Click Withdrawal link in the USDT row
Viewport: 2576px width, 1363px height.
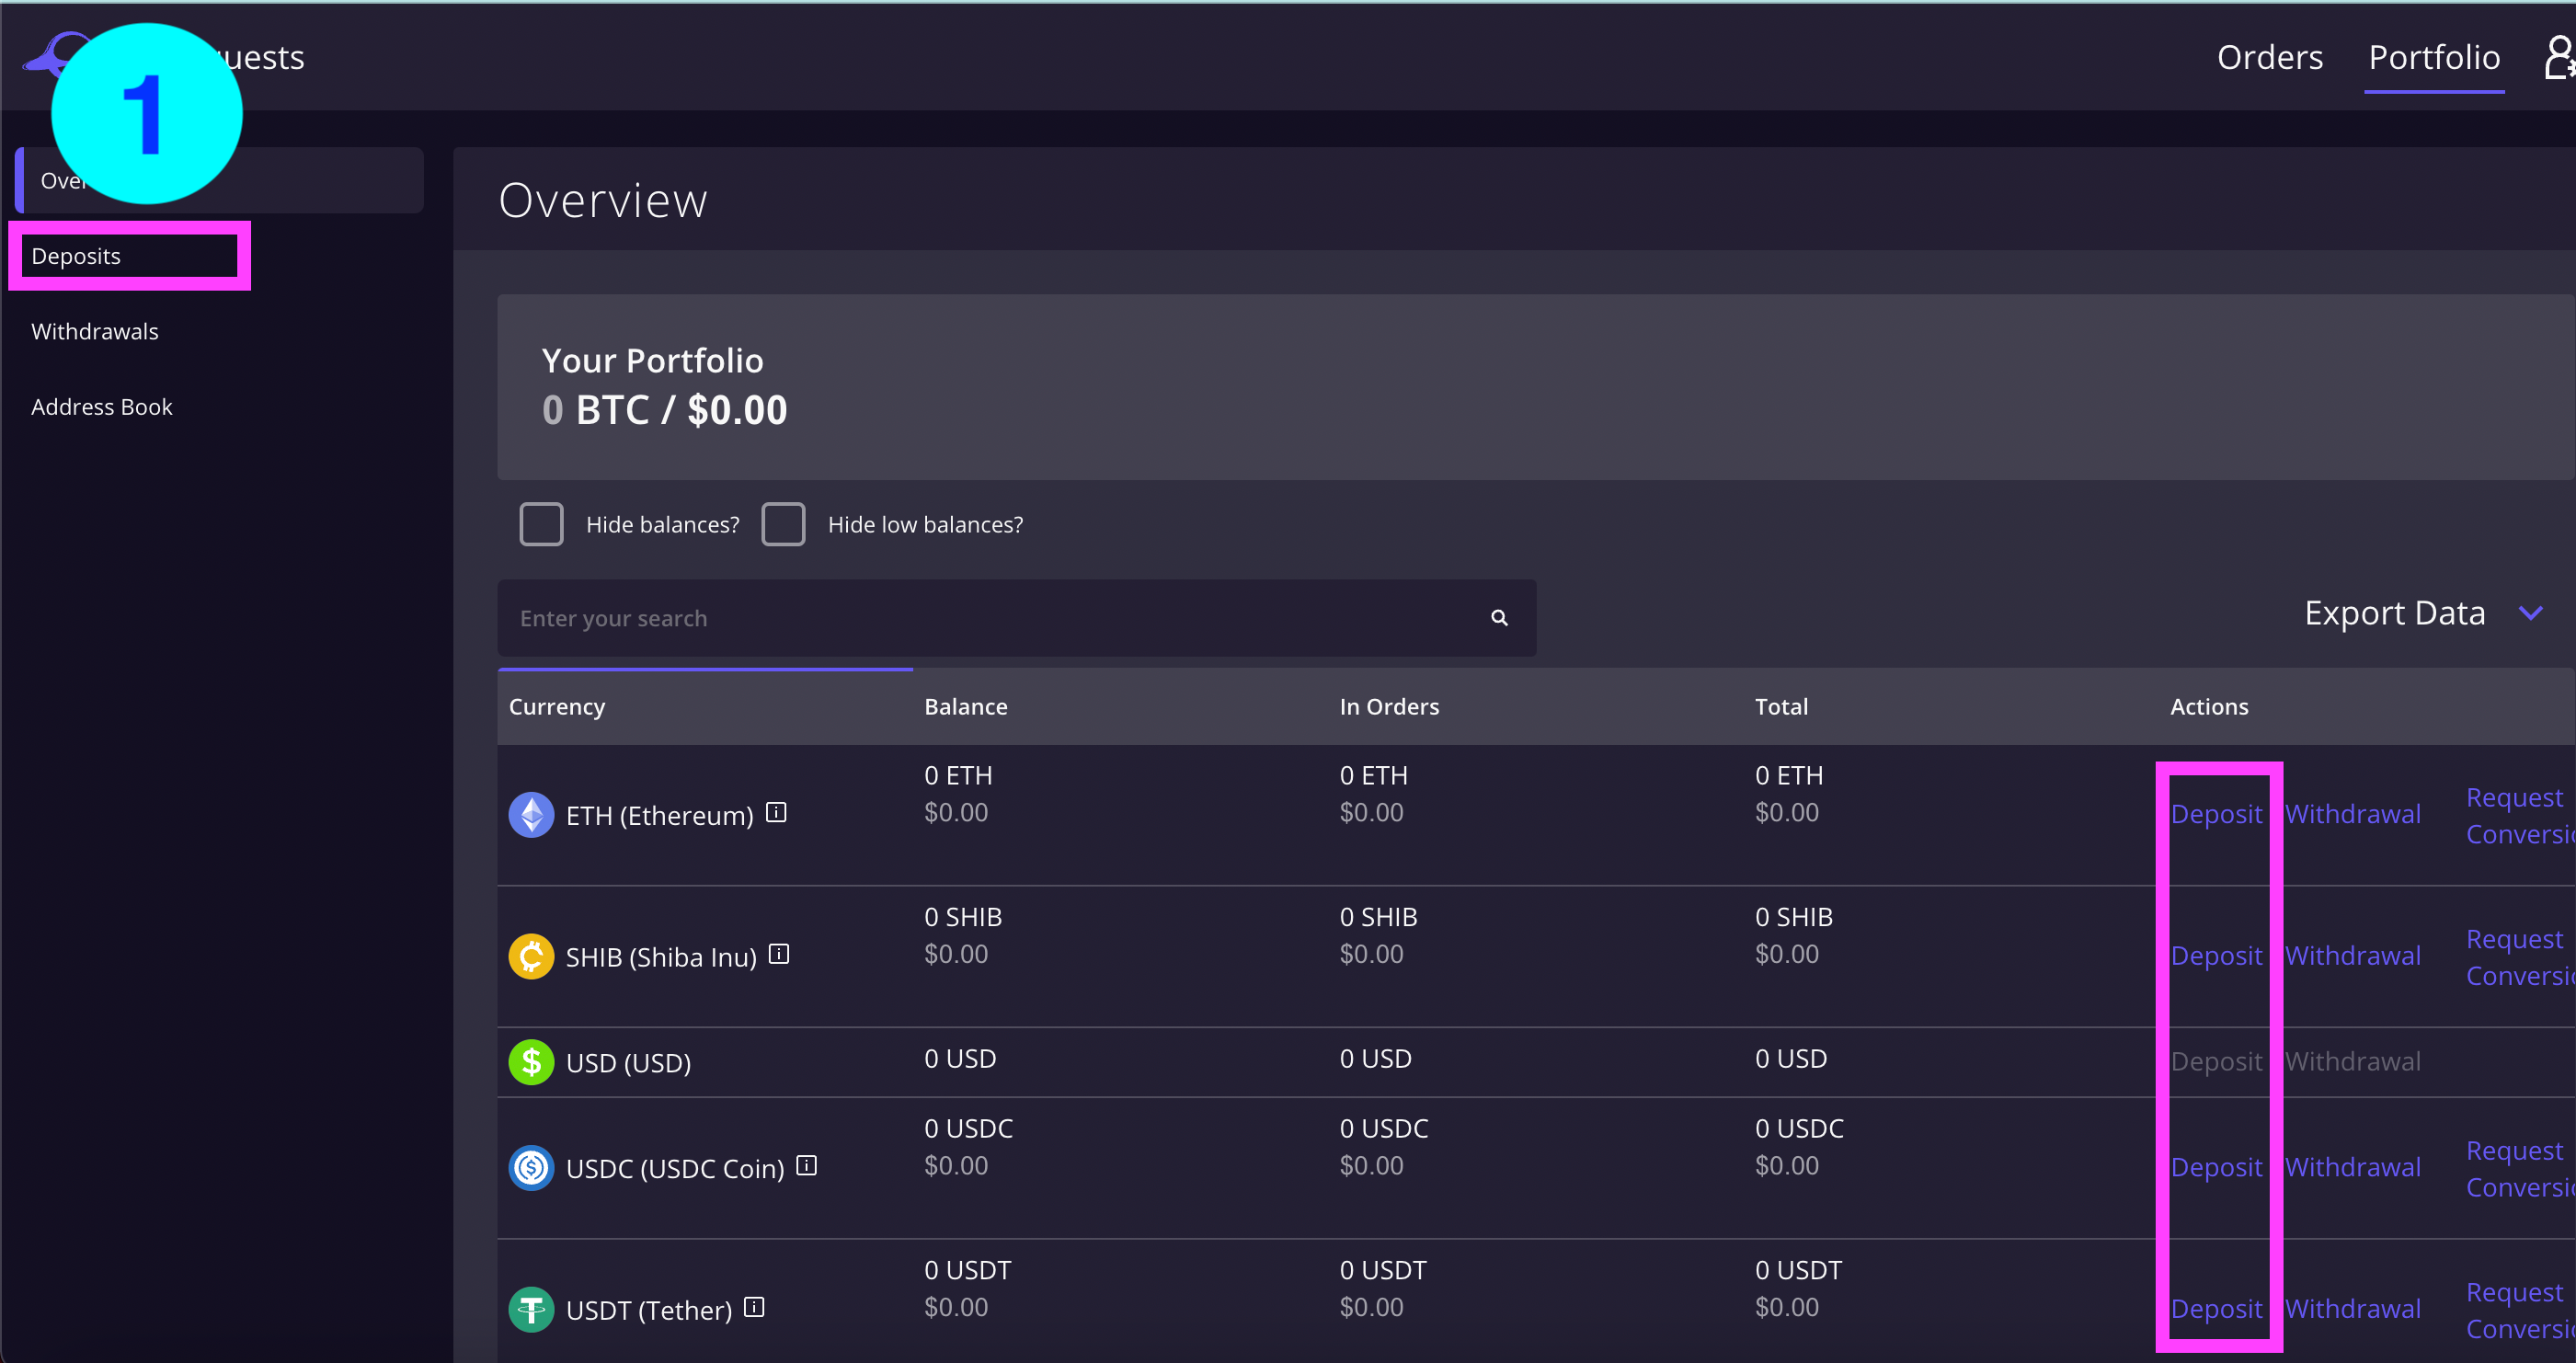tap(2352, 1309)
